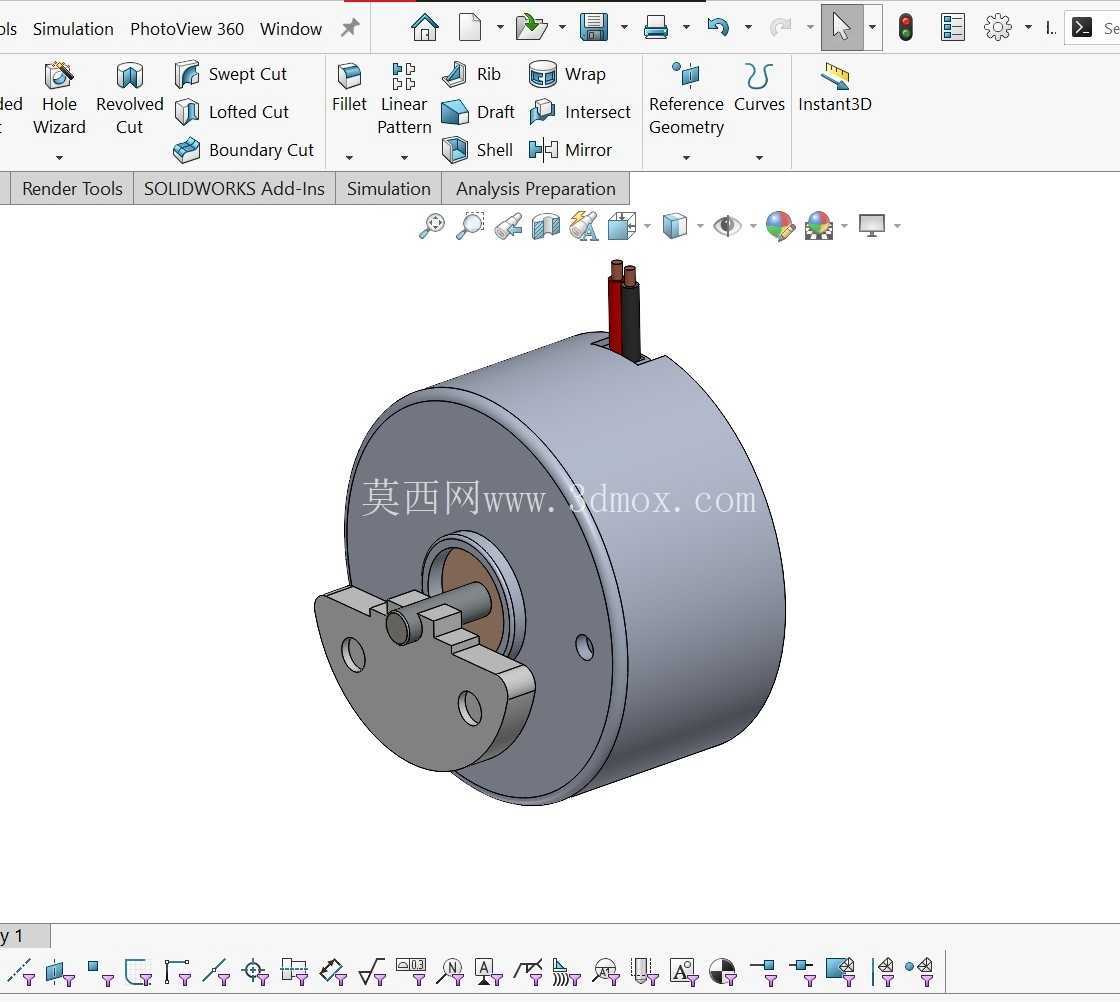Select the Shell feature
The width and height of the screenshot is (1120, 1002).
(476, 150)
